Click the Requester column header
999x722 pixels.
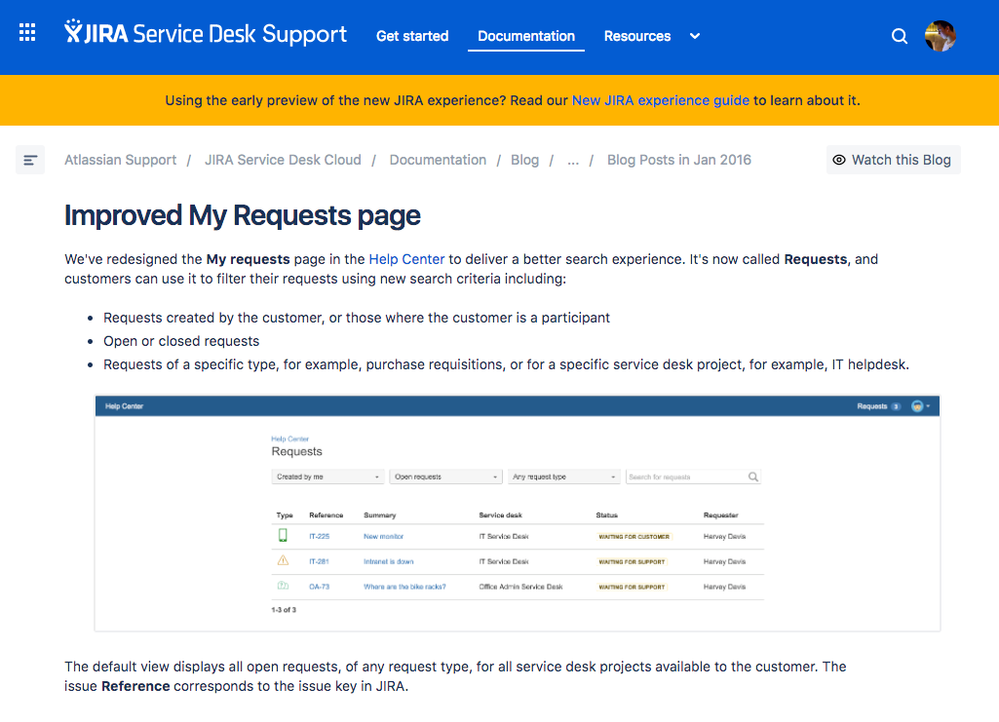[721, 515]
